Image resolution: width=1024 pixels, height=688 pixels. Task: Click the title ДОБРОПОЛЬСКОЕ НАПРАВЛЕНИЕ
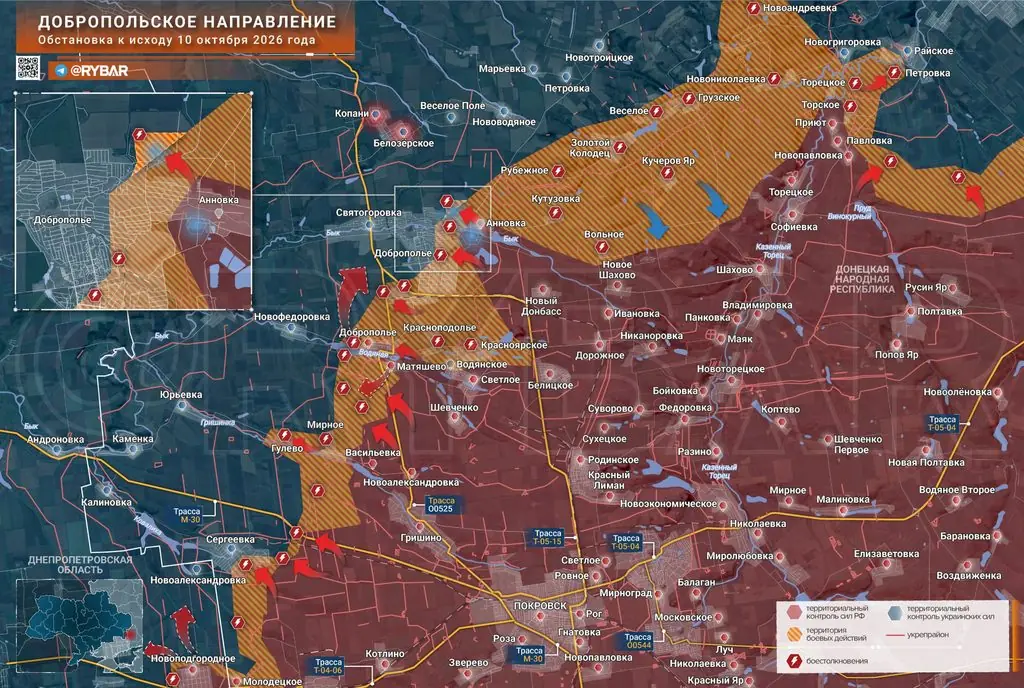187,22
